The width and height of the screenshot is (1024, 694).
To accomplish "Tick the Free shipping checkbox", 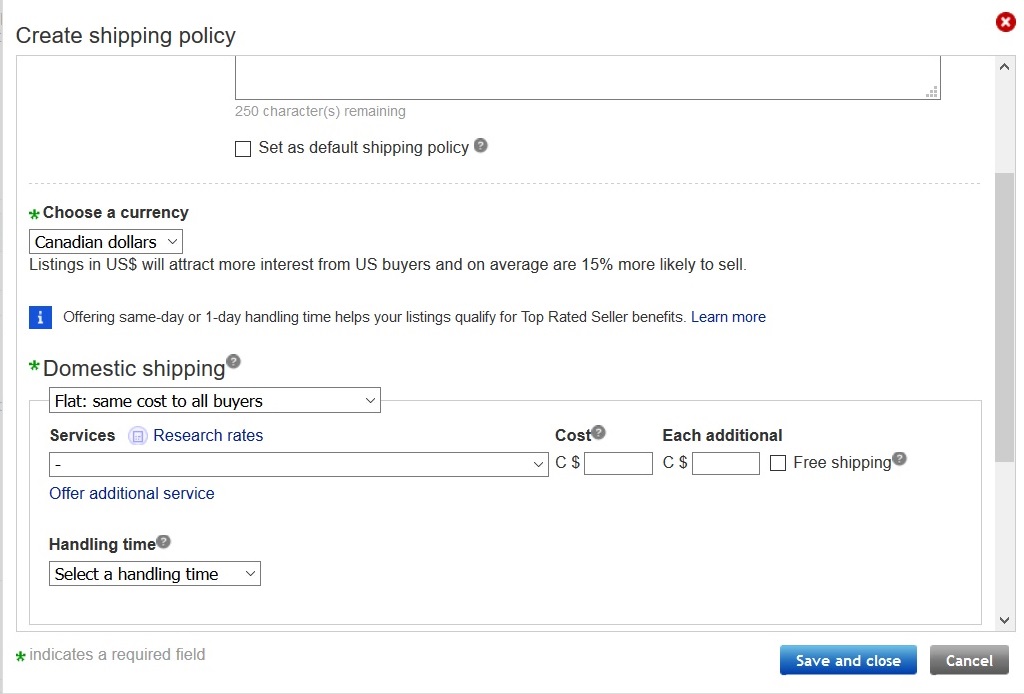I will [779, 463].
